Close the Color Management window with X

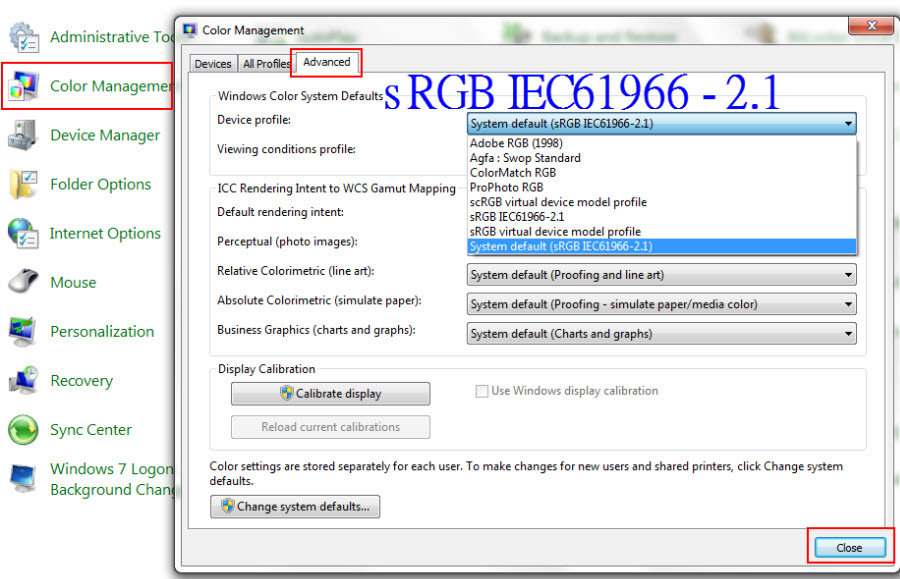coord(871,26)
